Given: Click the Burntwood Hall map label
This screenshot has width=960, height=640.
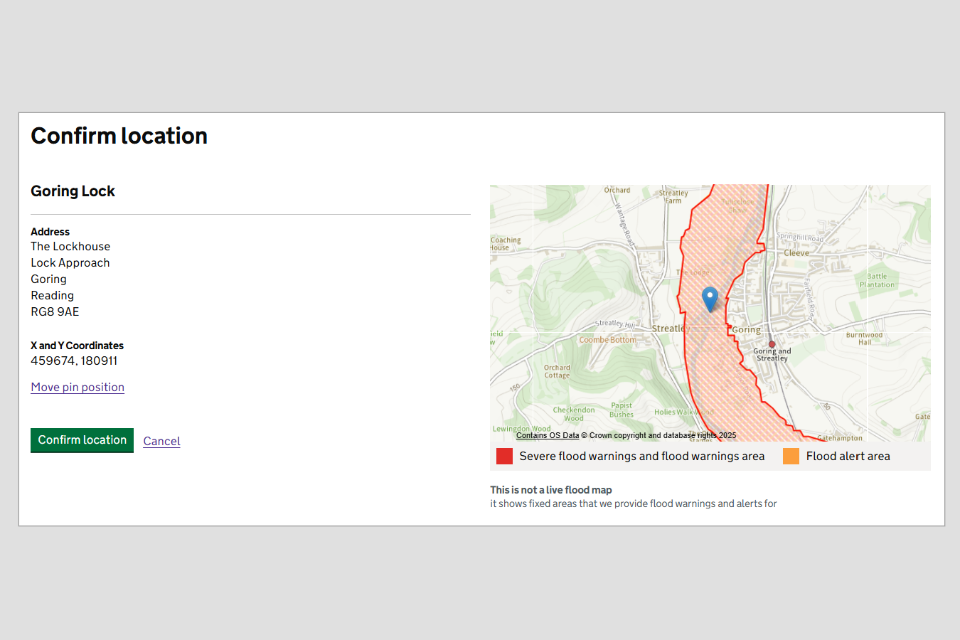Looking at the screenshot, I should tap(863, 338).
